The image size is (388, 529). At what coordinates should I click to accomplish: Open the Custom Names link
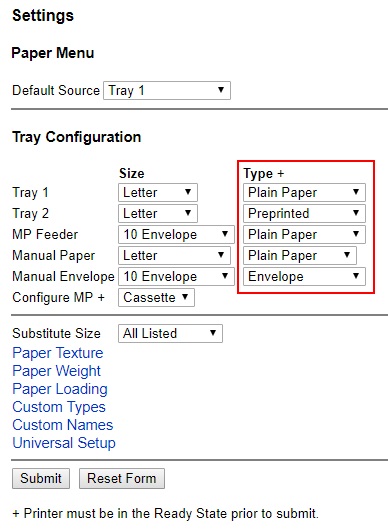[x=62, y=425]
